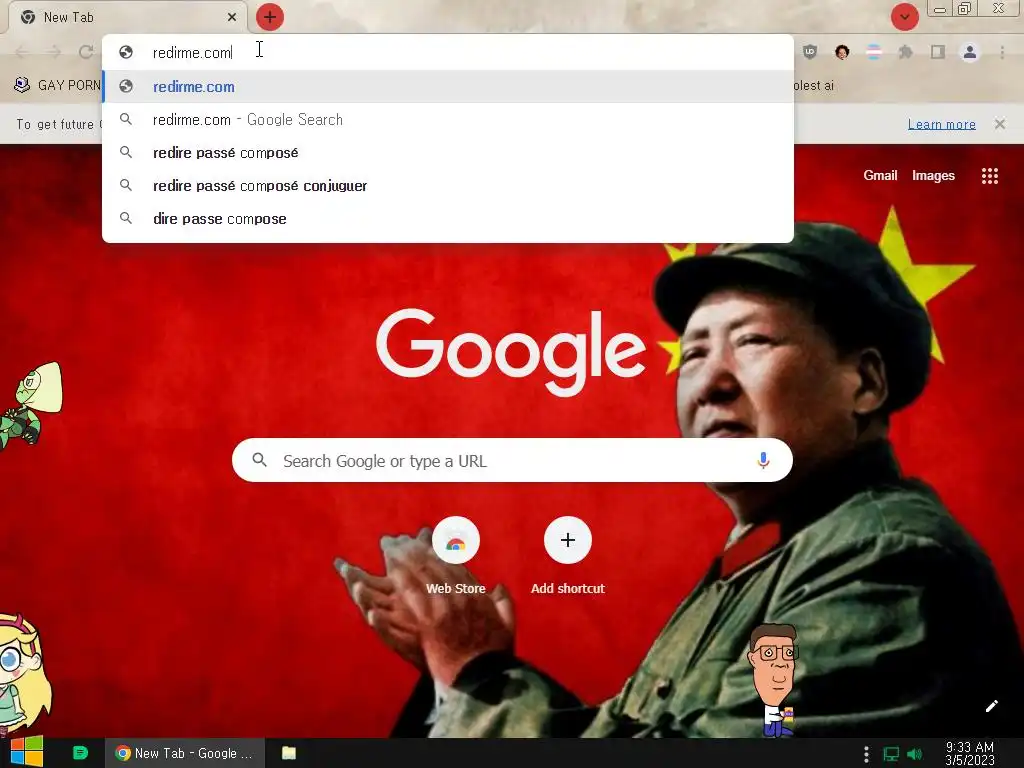Image resolution: width=1024 pixels, height=768 pixels.
Task: Choose the 'dire passe compose' suggestion
Action: point(447,219)
